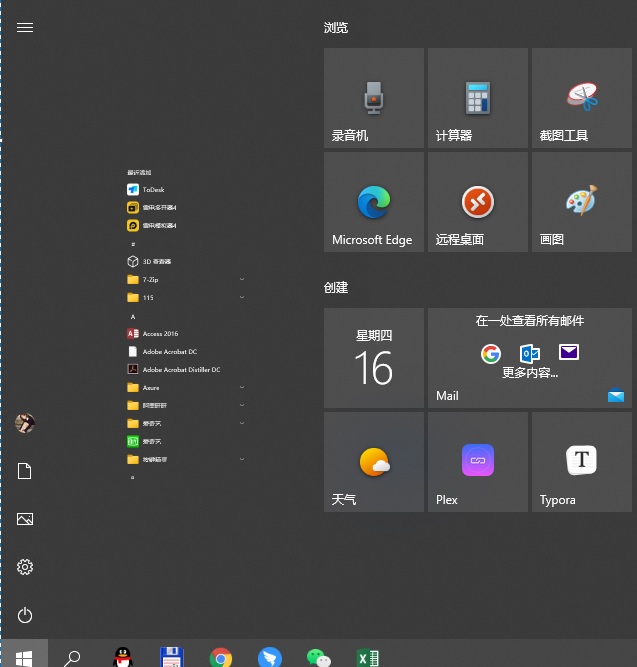Select the 浏览 tile group header
637x667 pixels.
pyautogui.click(x=336, y=28)
